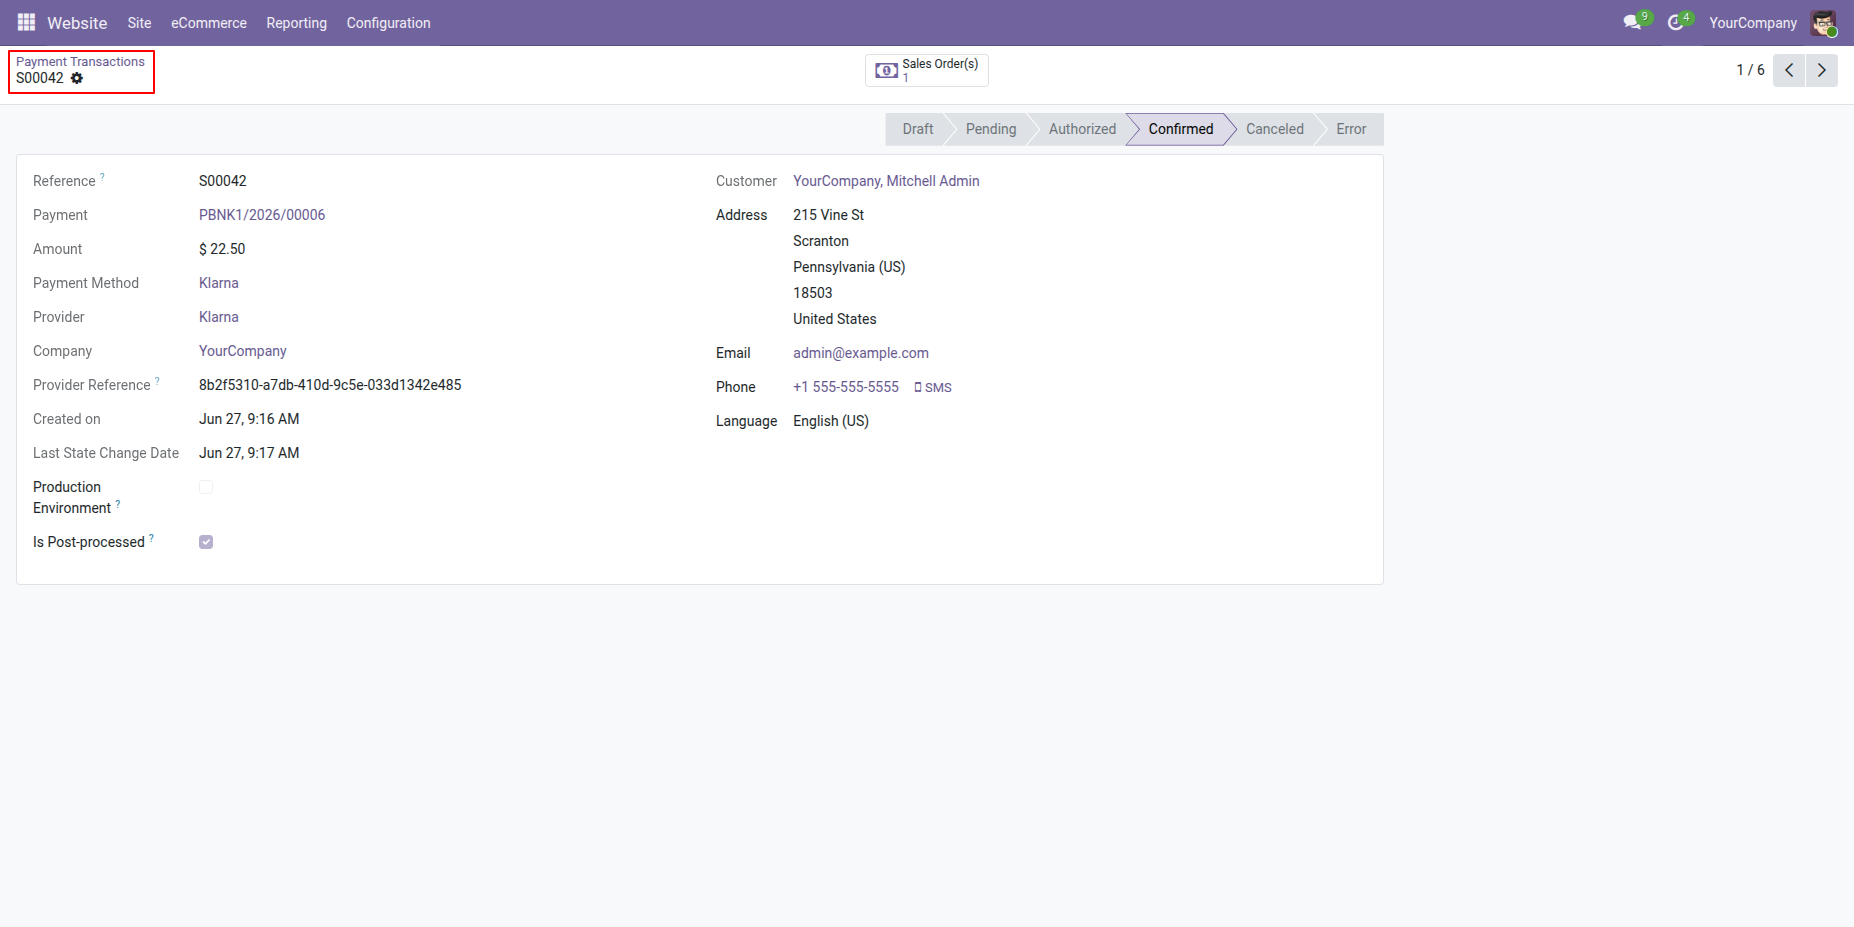
Task: Select the Confirmed status stage
Action: pyautogui.click(x=1180, y=129)
